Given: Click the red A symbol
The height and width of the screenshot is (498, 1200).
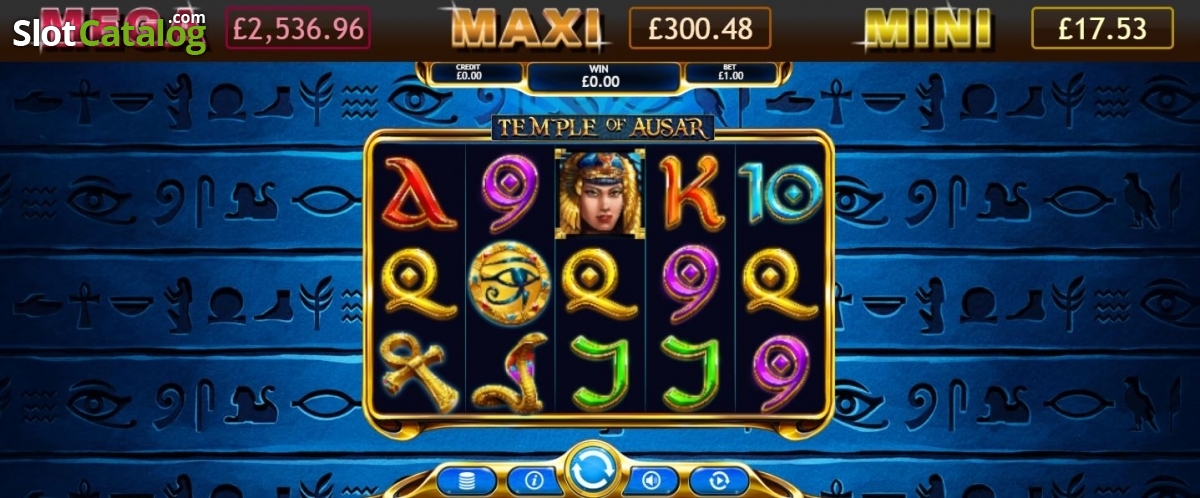Looking at the screenshot, I should [x=417, y=193].
